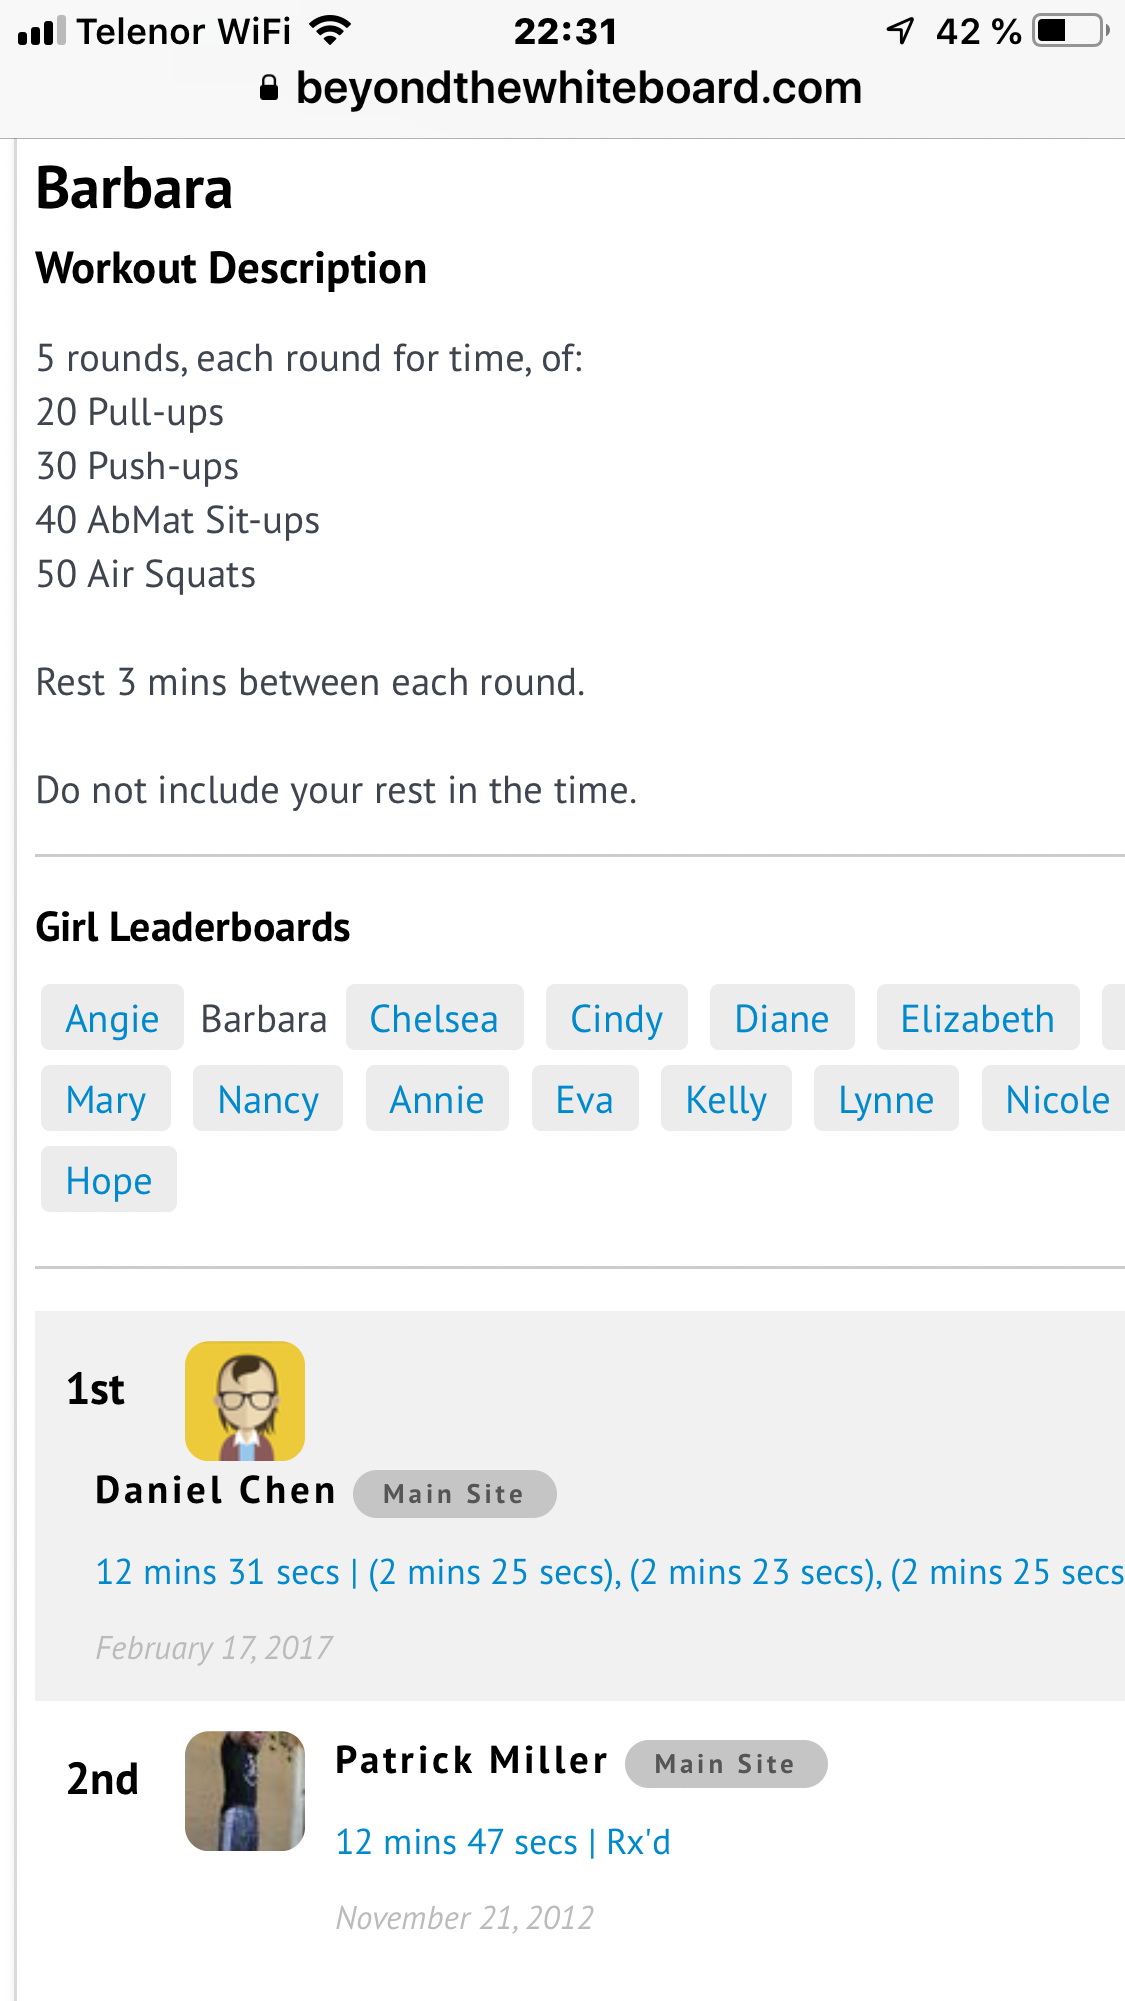Select the Mary leaderboard
Screen dimensions: 1125x2001
(106, 1099)
